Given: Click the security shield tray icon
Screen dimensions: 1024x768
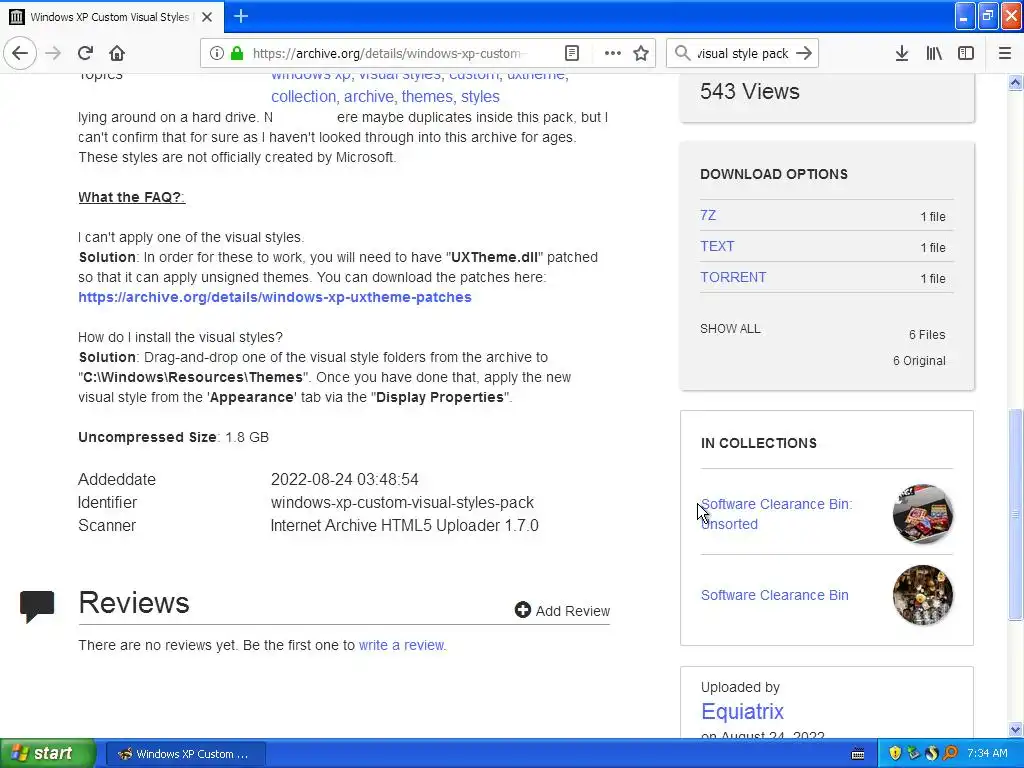Looking at the screenshot, I should [x=895, y=754].
